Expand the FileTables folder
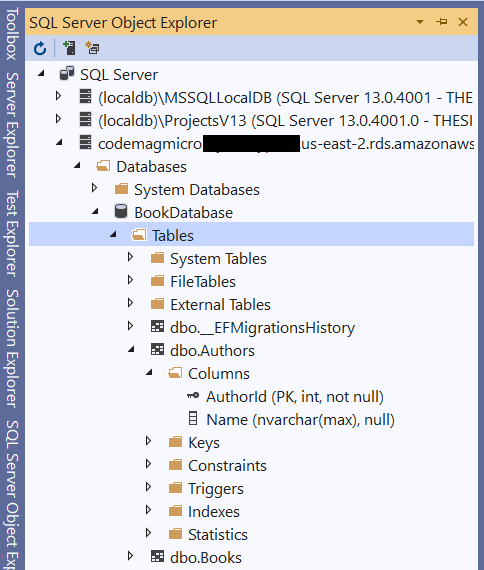This screenshot has height=570, width=484. (x=130, y=280)
